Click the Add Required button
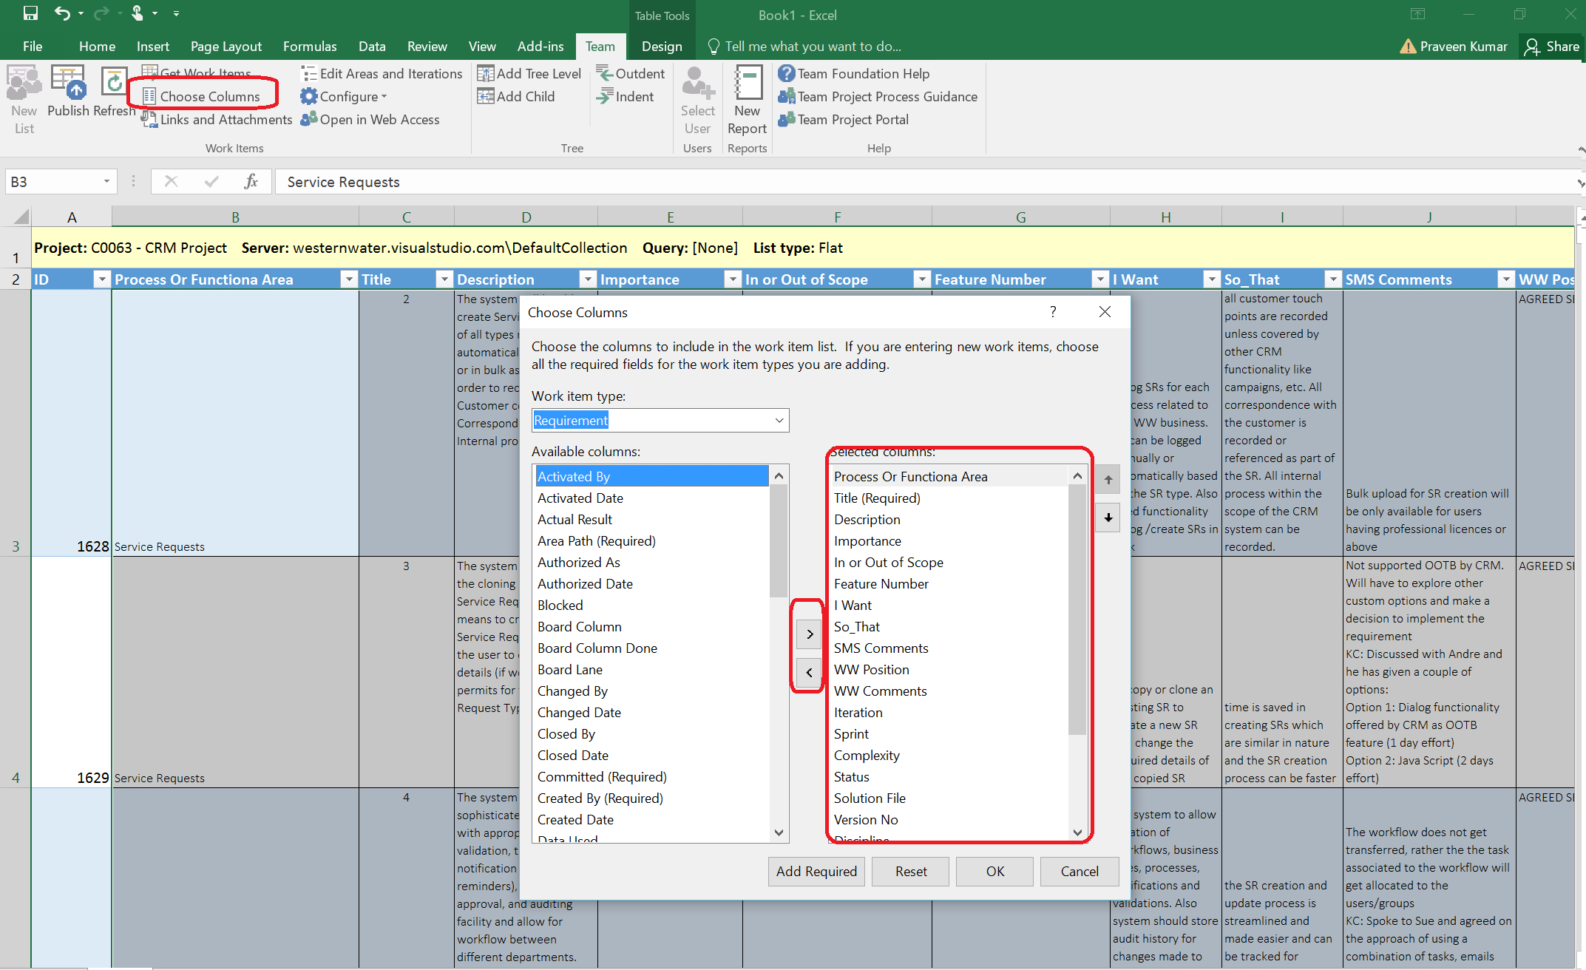 [817, 871]
